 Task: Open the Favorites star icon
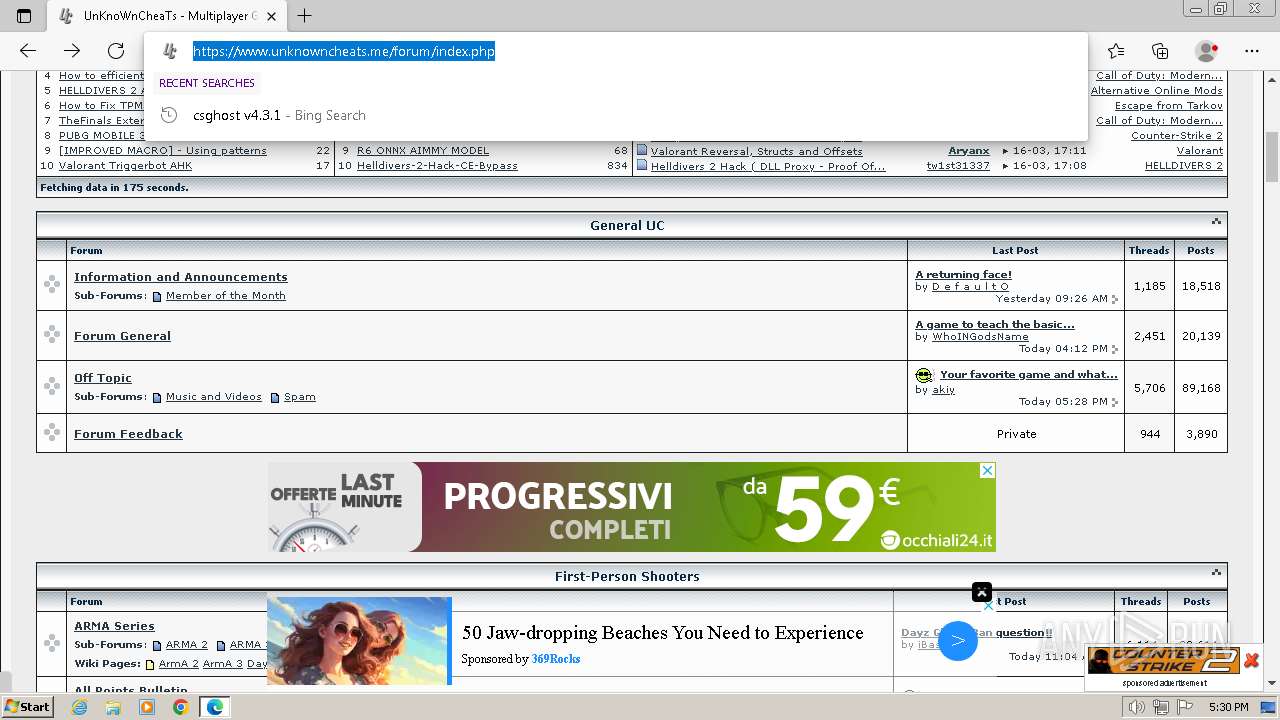pos(1116,51)
